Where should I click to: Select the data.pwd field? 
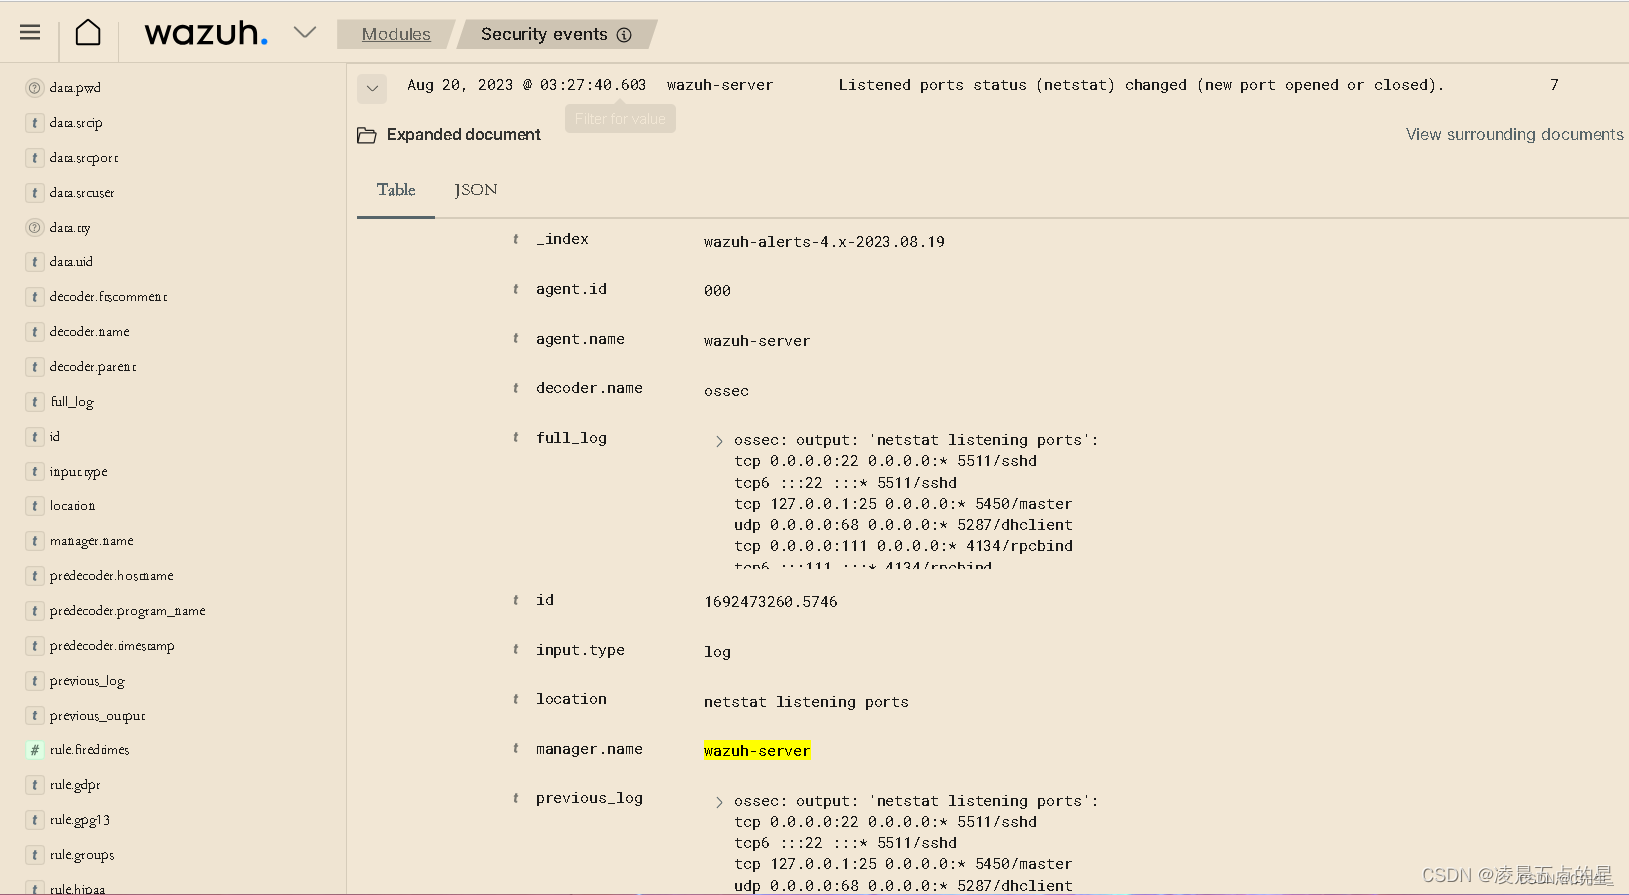pyautogui.click(x=75, y=88)
